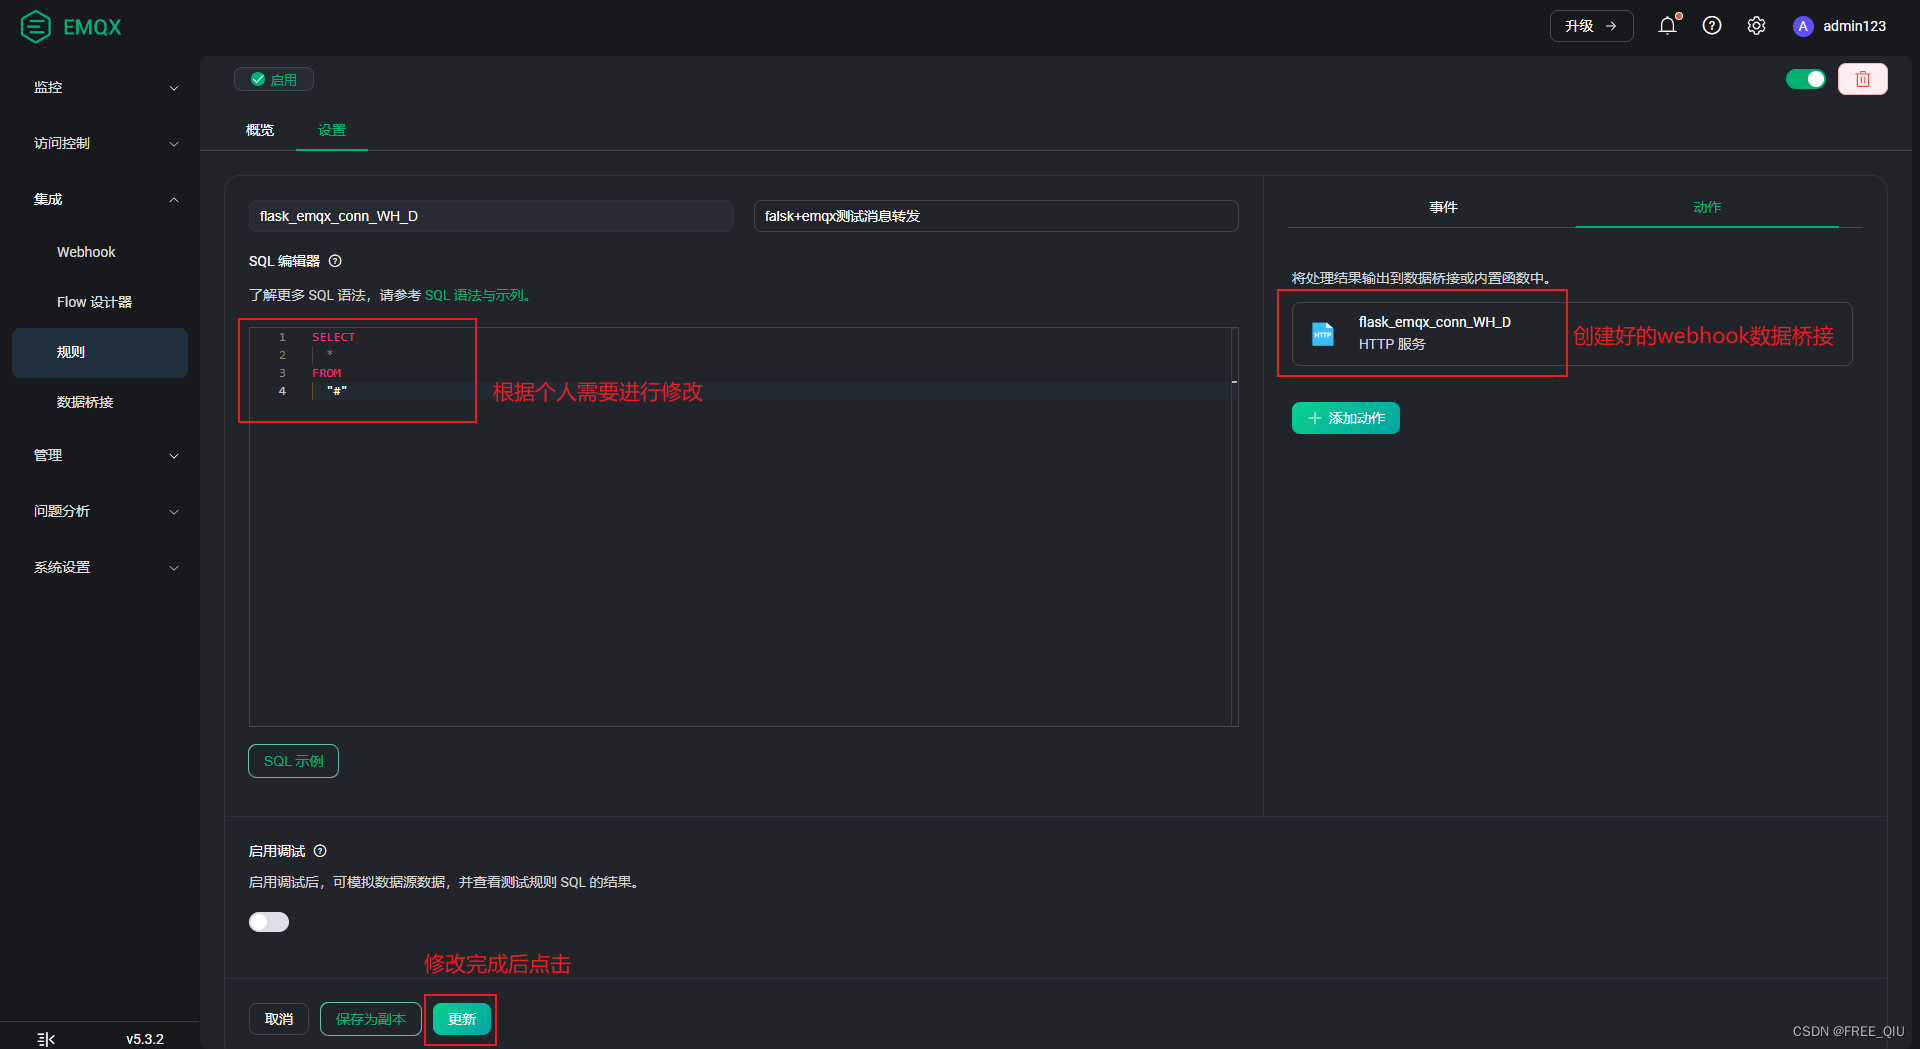
Task: Open the flask_emqx_conn_WH_D HTTP action card
Action: pos(1571,334)
